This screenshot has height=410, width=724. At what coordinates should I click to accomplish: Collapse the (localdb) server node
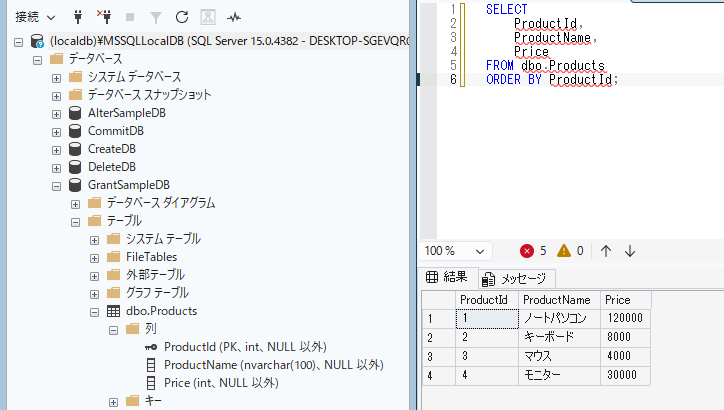(18, 42)
